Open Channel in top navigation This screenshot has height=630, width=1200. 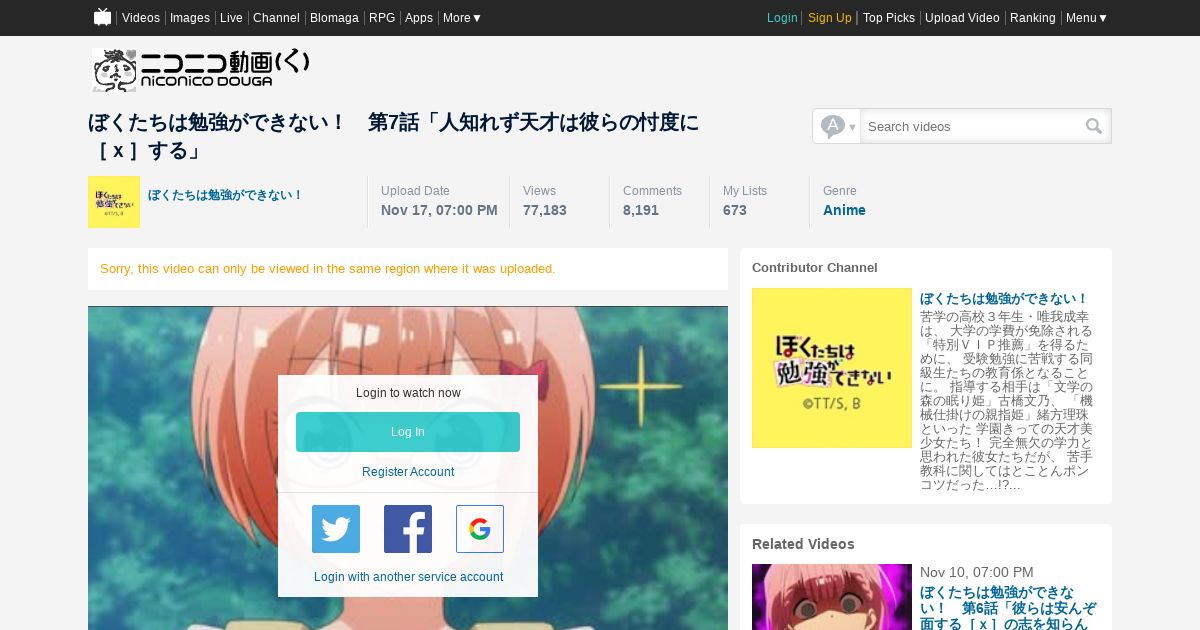(x=276, y=18)
